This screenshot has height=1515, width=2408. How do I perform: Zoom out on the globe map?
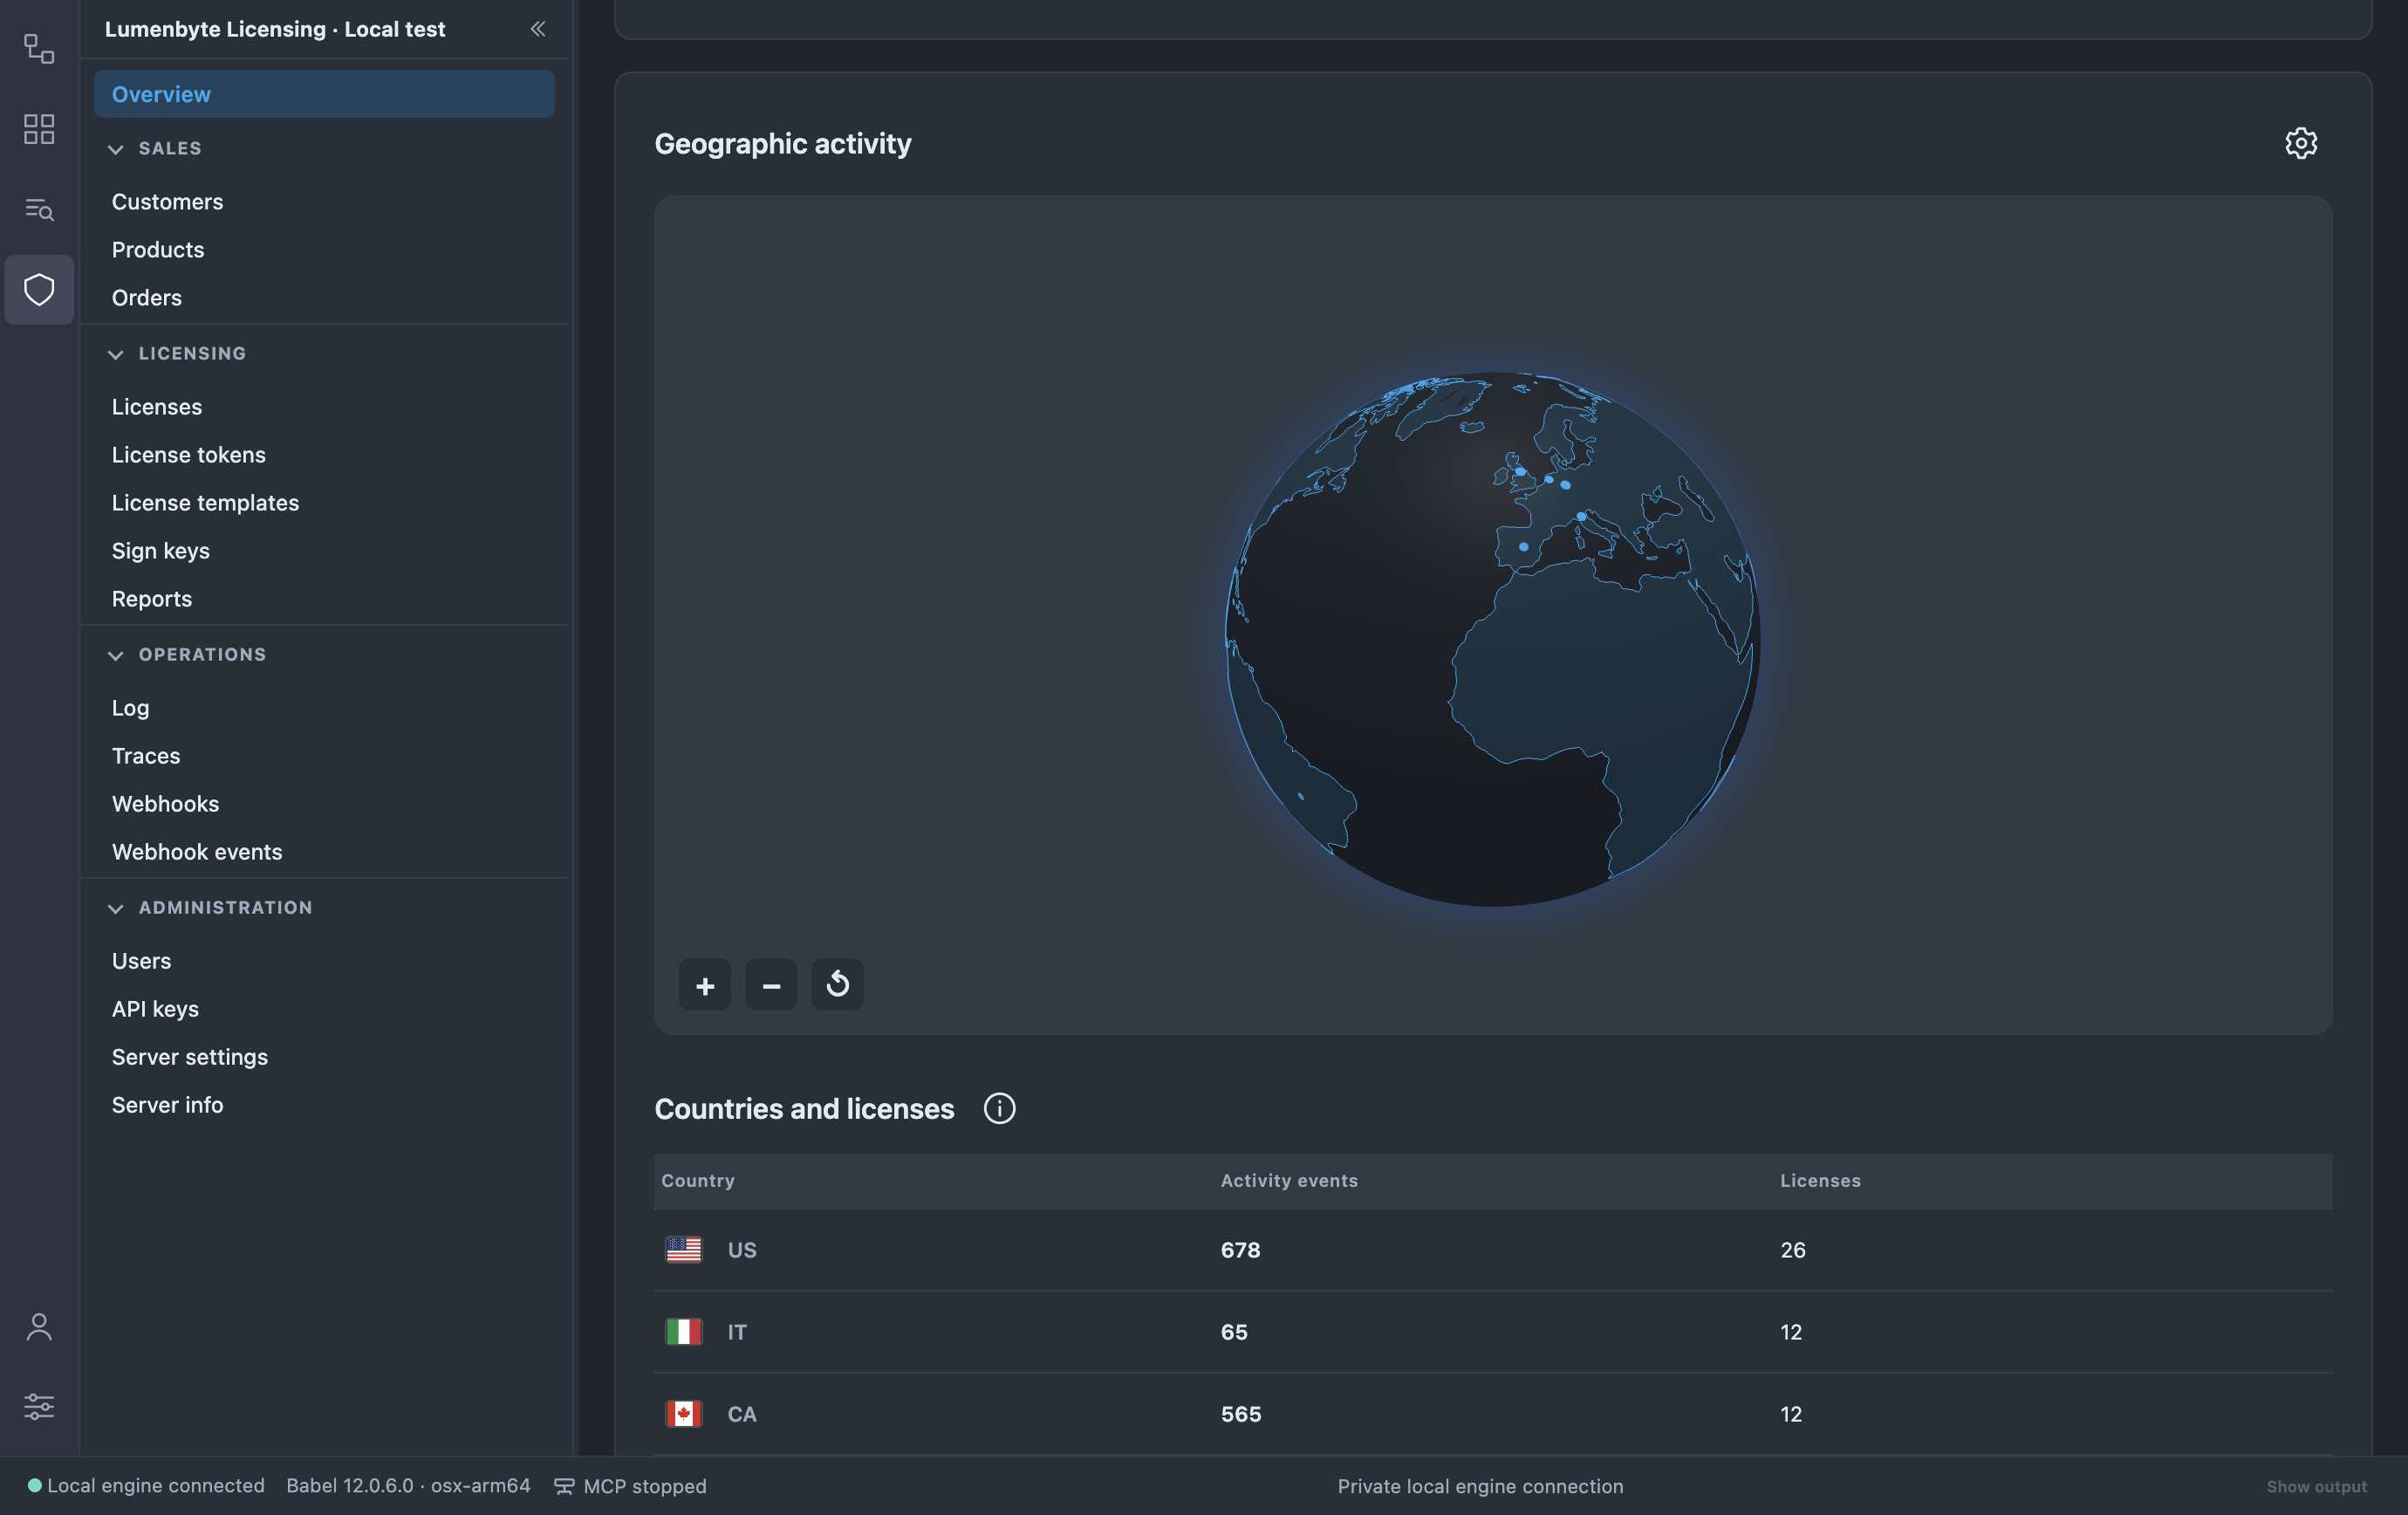[771, 985]
